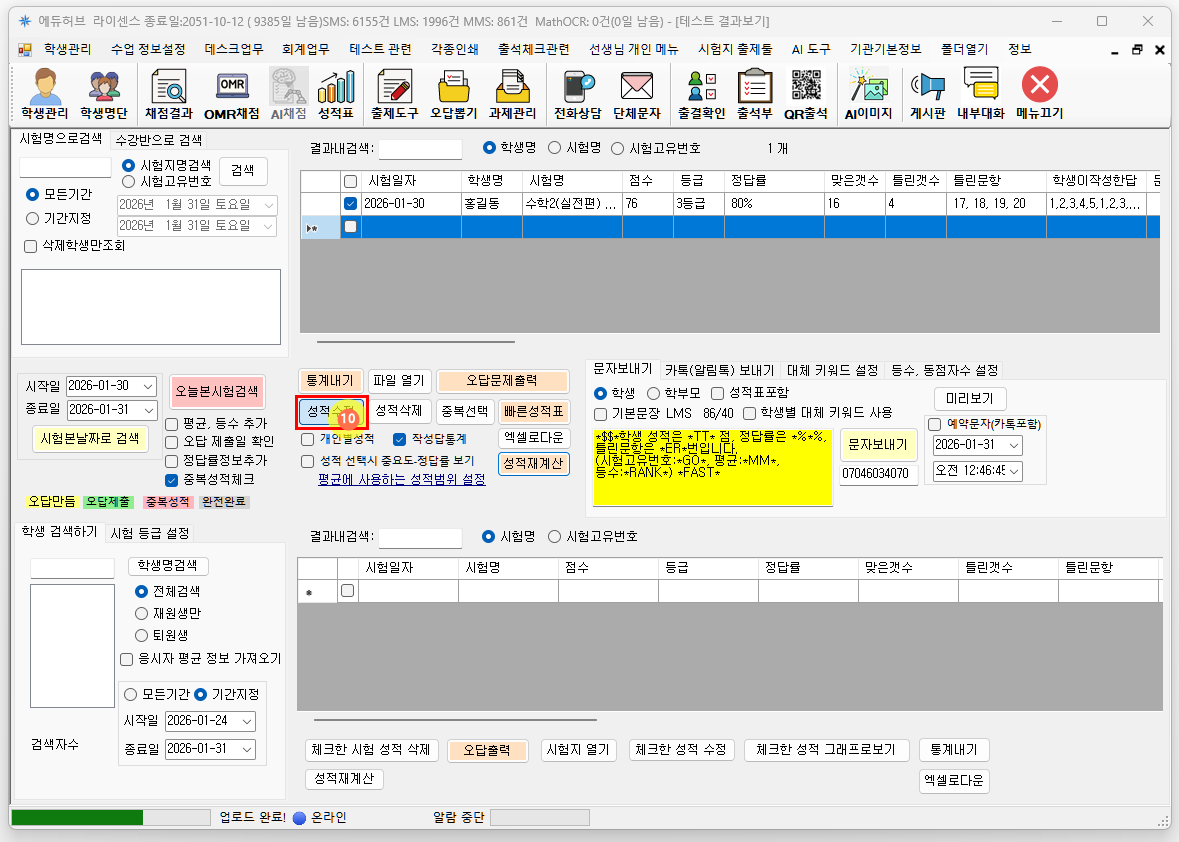Image resolution: width=1179 pixels, height=842 pixels.
Task: Click the 단체문자 envelope icon
Action: 636,94
